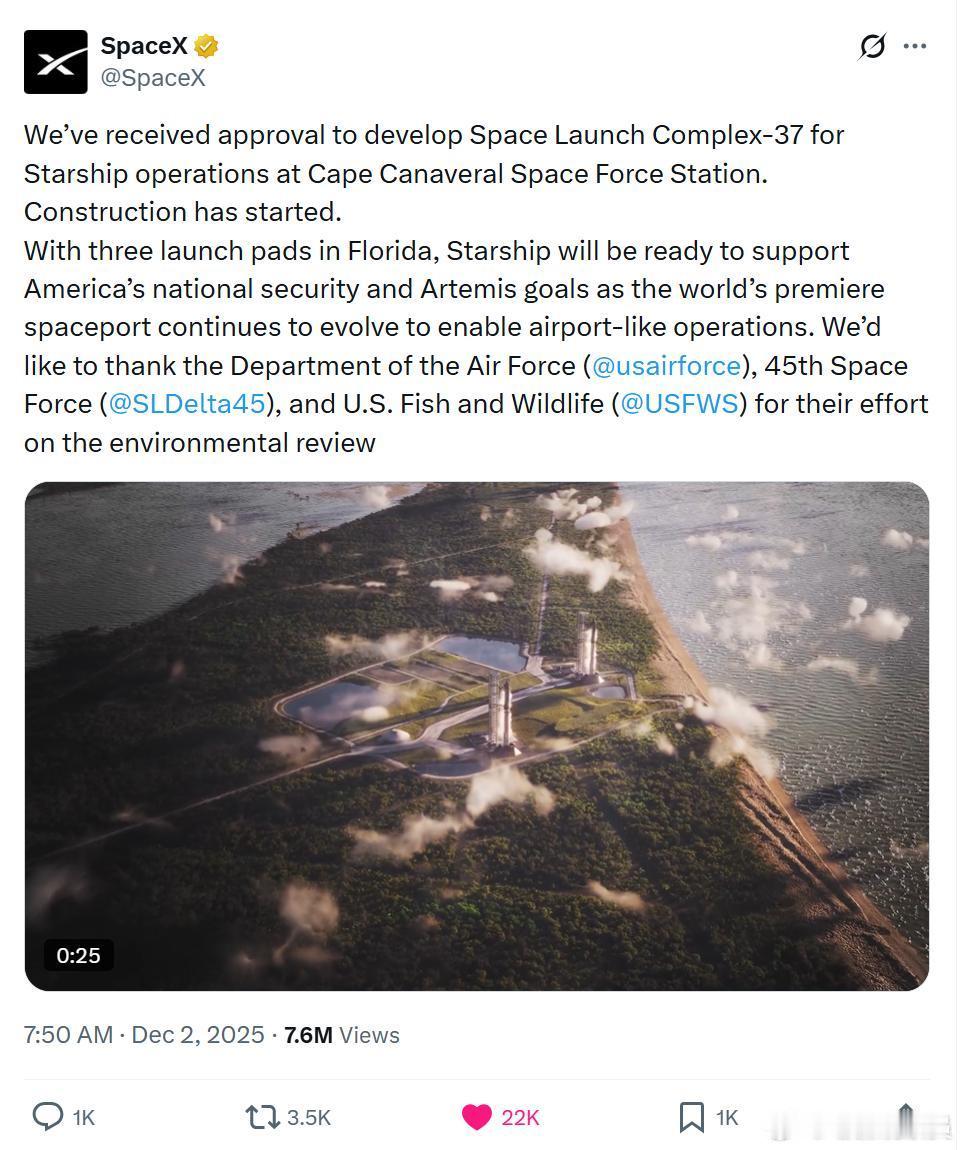This screenshot has width=962, height=1150.
Task: Click the share upload icon
Action: [x=906, y=1116]
